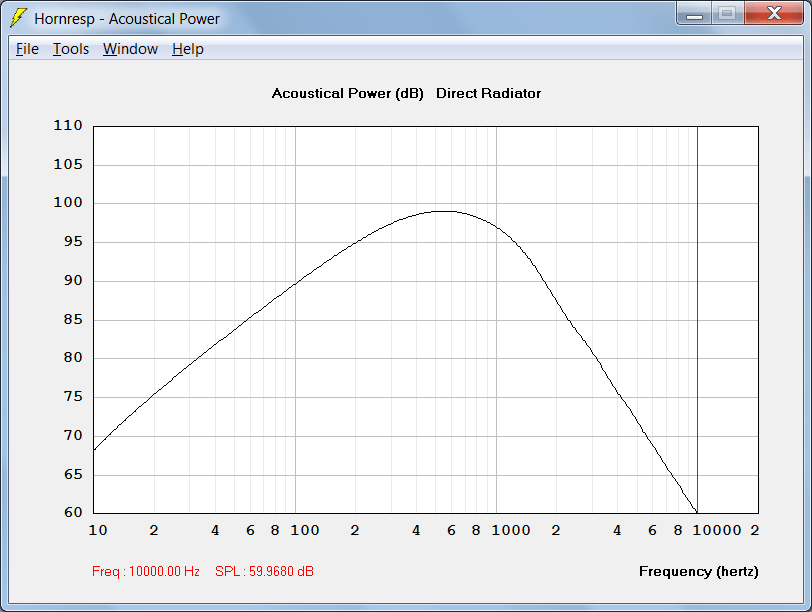
Task: Open the Tools menu
Action: (x=71, y=49)
